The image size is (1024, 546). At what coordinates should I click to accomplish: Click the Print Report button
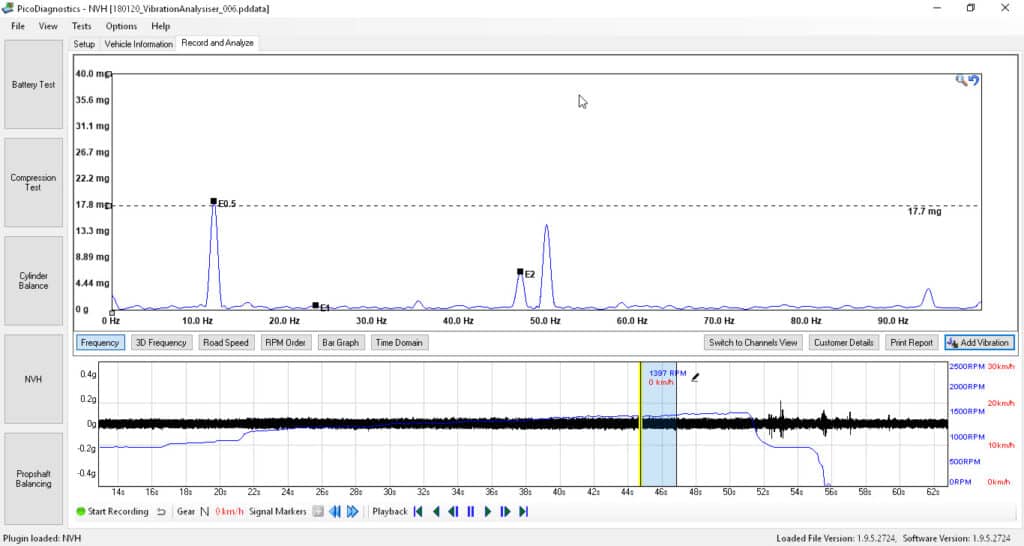pos(911,343)
